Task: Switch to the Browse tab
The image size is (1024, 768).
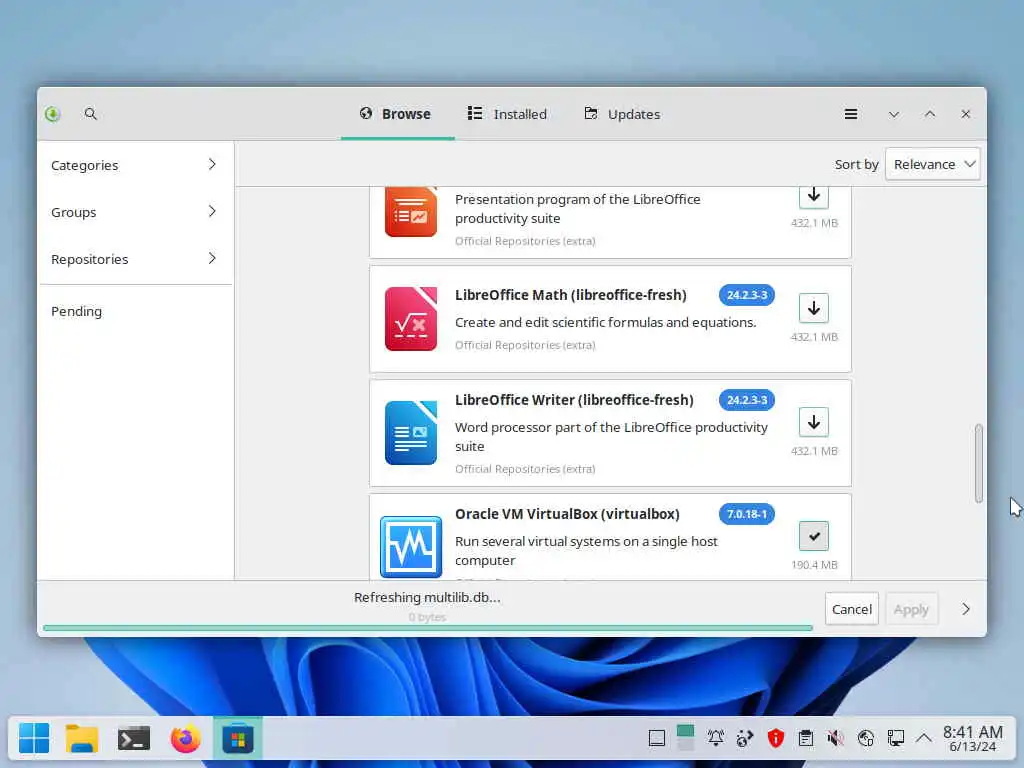Action: [x=397, y=114]
